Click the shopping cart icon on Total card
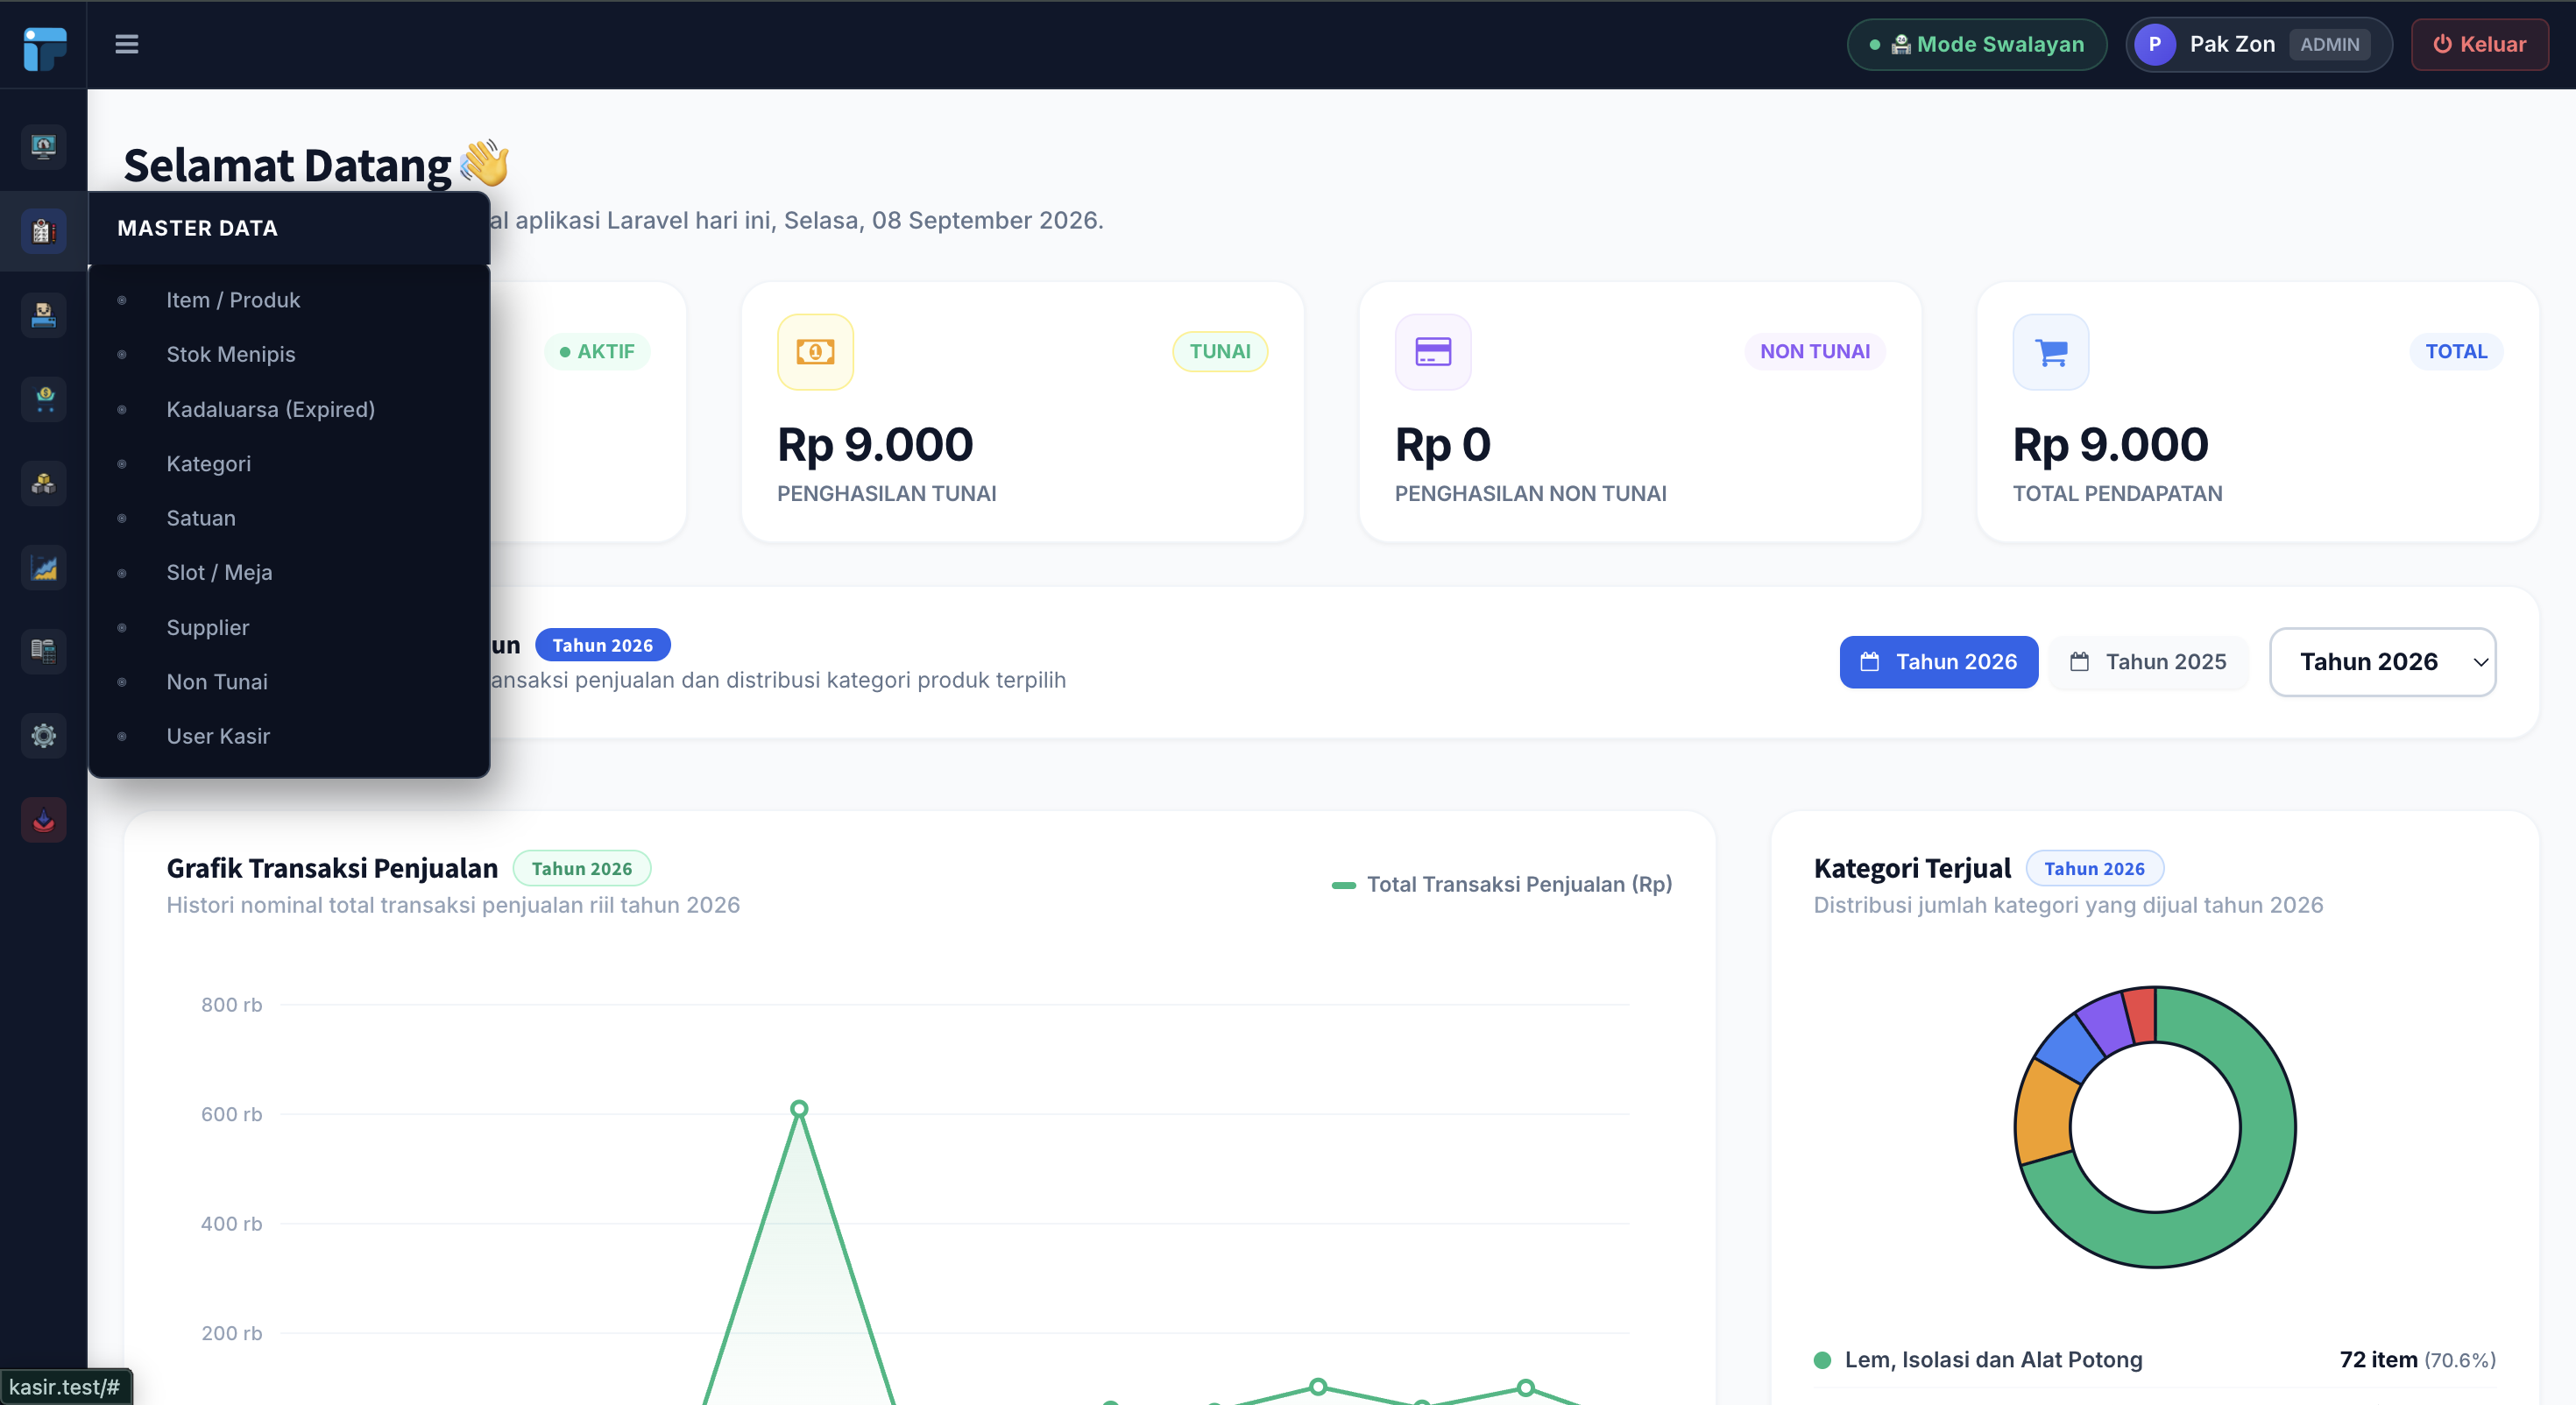 [x=2051, y=351]
